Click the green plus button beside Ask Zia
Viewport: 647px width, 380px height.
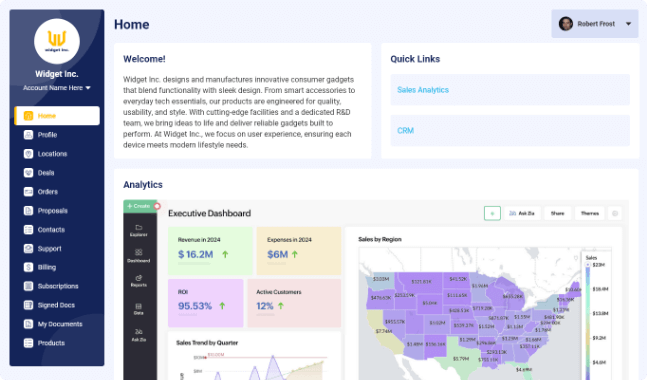[x=492, y=213]
